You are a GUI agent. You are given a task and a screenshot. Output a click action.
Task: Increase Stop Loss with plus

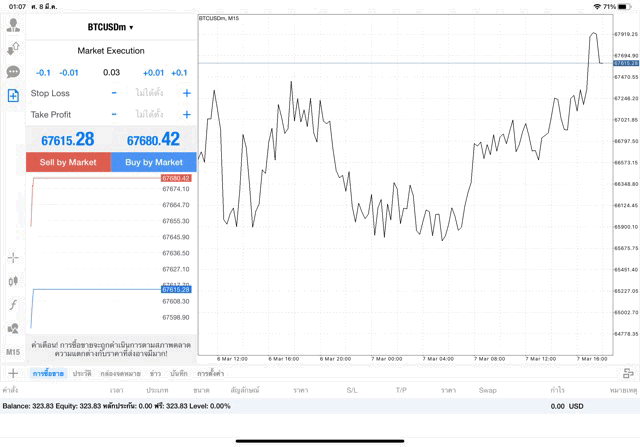187,93
